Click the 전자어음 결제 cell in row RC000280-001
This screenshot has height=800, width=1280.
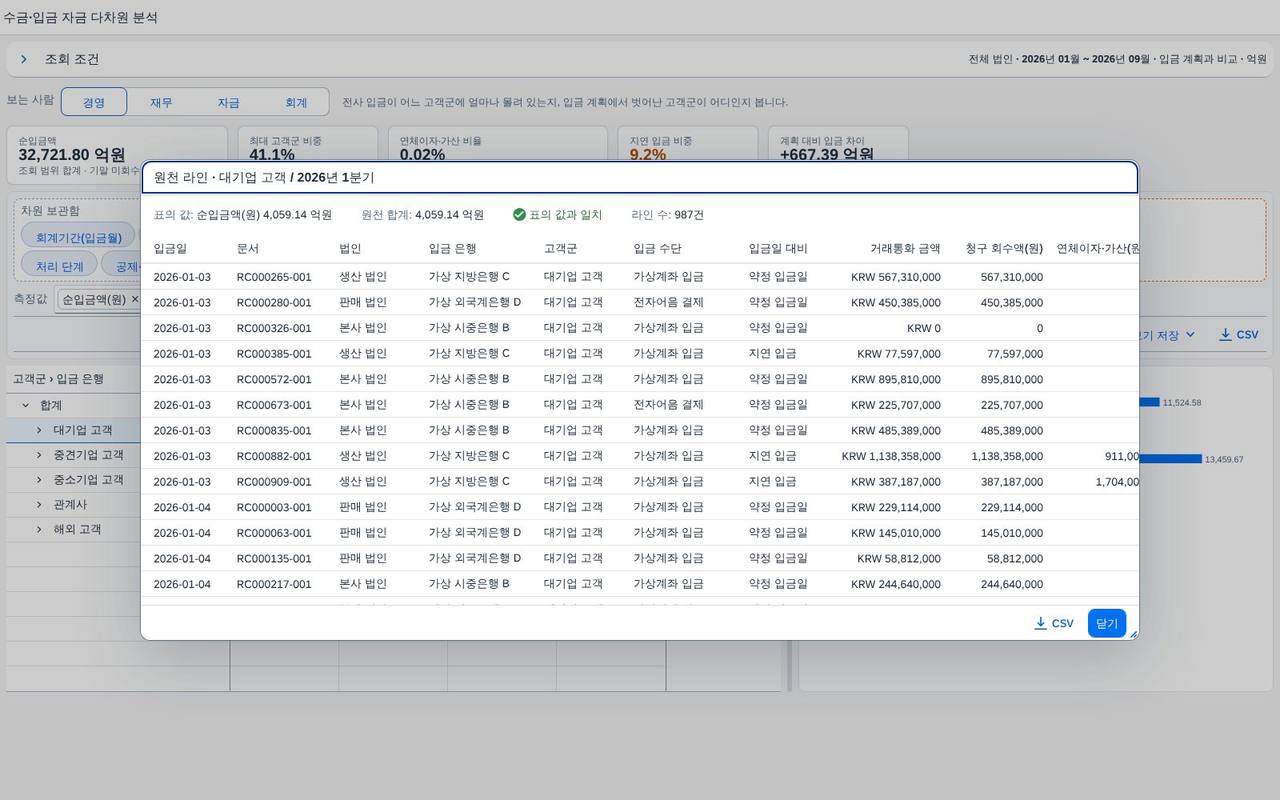[x=668, y=302]
